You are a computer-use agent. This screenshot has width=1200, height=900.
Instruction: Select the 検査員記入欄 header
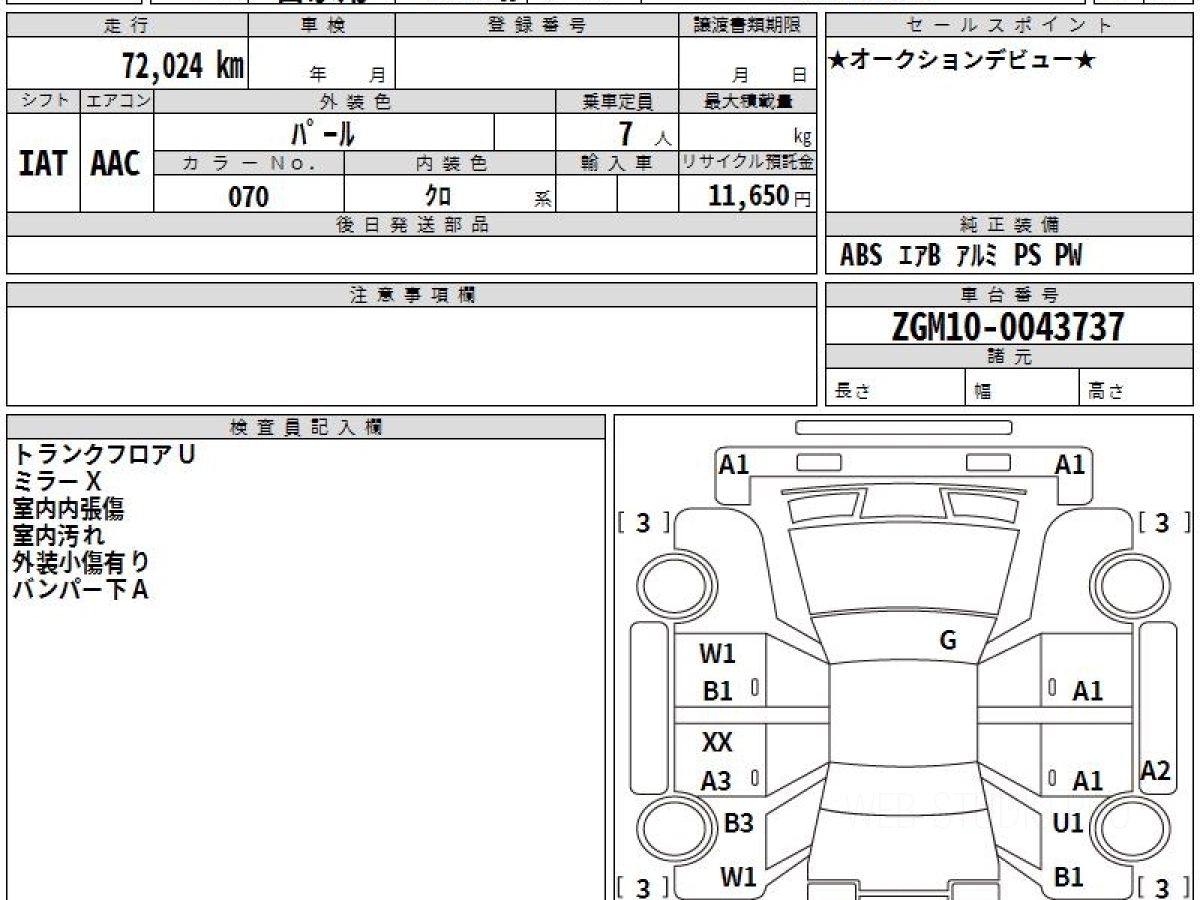click(x=306, y=427)
